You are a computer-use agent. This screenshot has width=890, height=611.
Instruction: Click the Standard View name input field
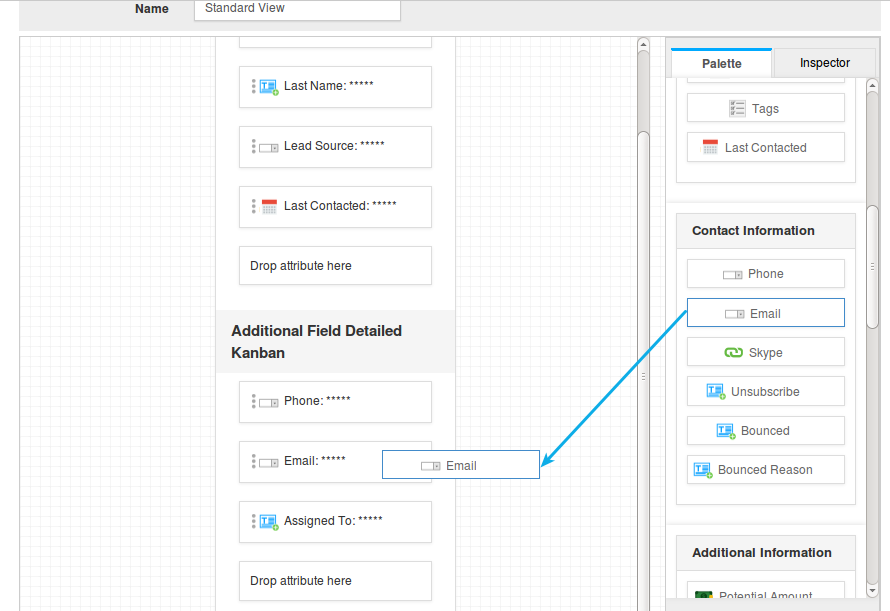[296, 8]
